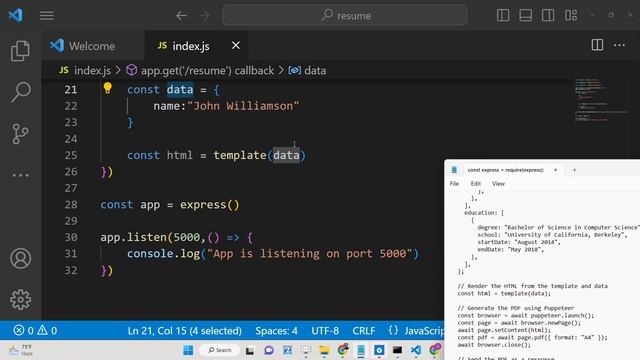
Task: Open Task View on taskbar
Action: coord(250,350)
